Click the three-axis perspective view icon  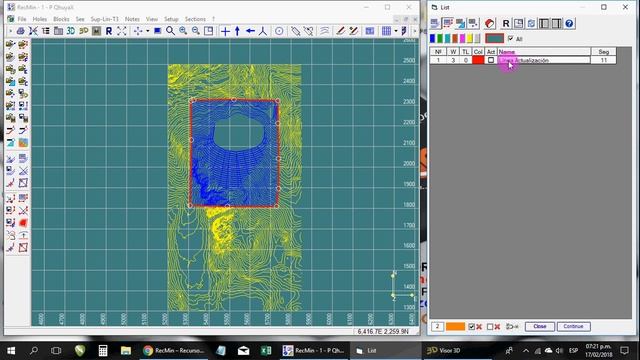tap(262, 31)
